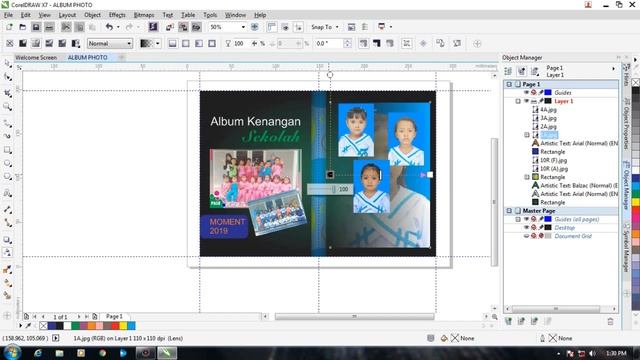Open the zoom level 50% dropdown
The width and height of the screenshot is (640, 360).
click(x=243, y=27)
